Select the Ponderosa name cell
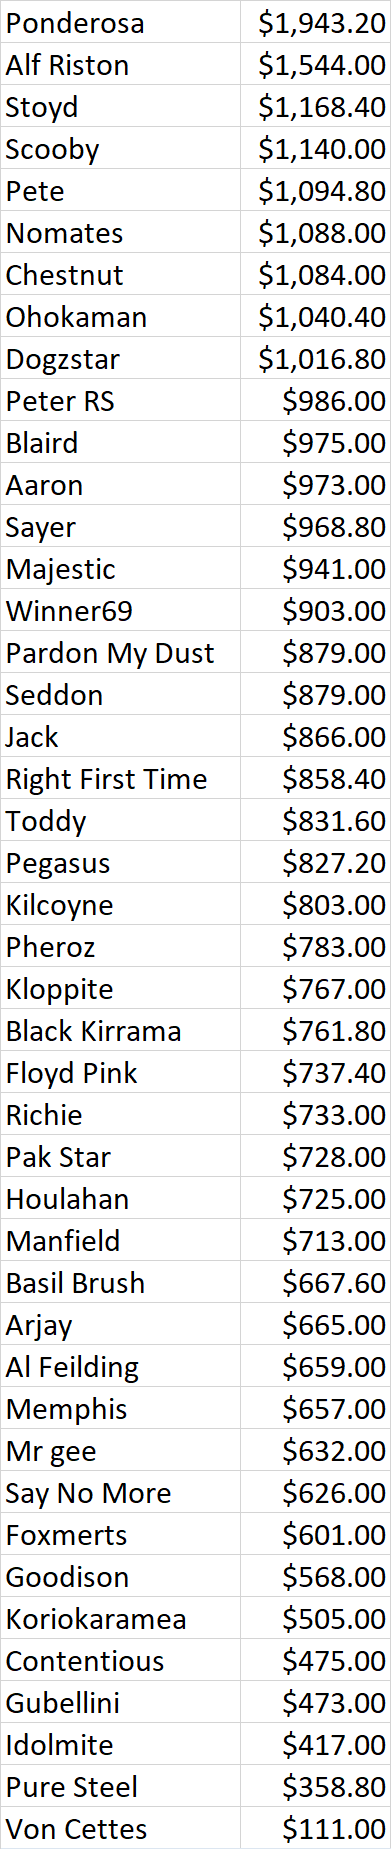 pyautogui.click(x=120, y=22)
